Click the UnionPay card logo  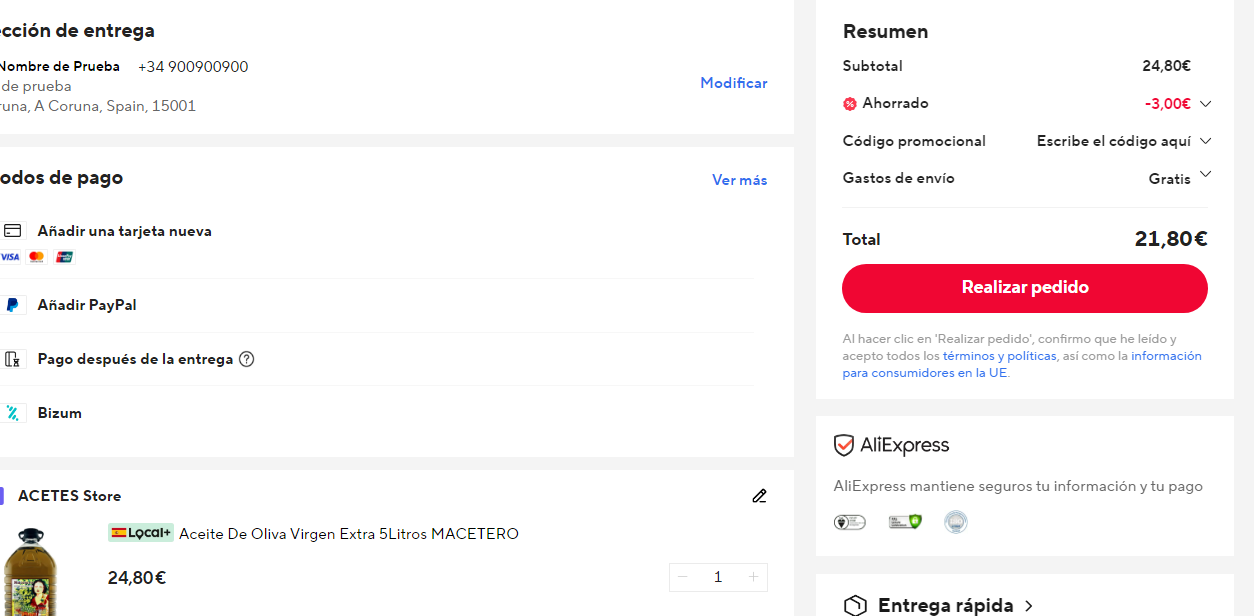point(65,257)
